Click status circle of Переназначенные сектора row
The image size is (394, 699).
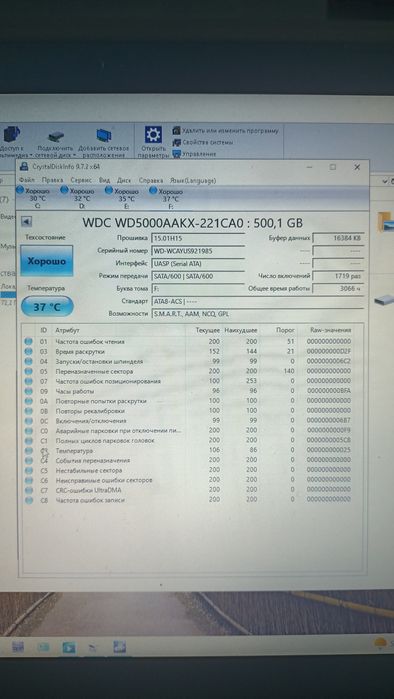29,371
